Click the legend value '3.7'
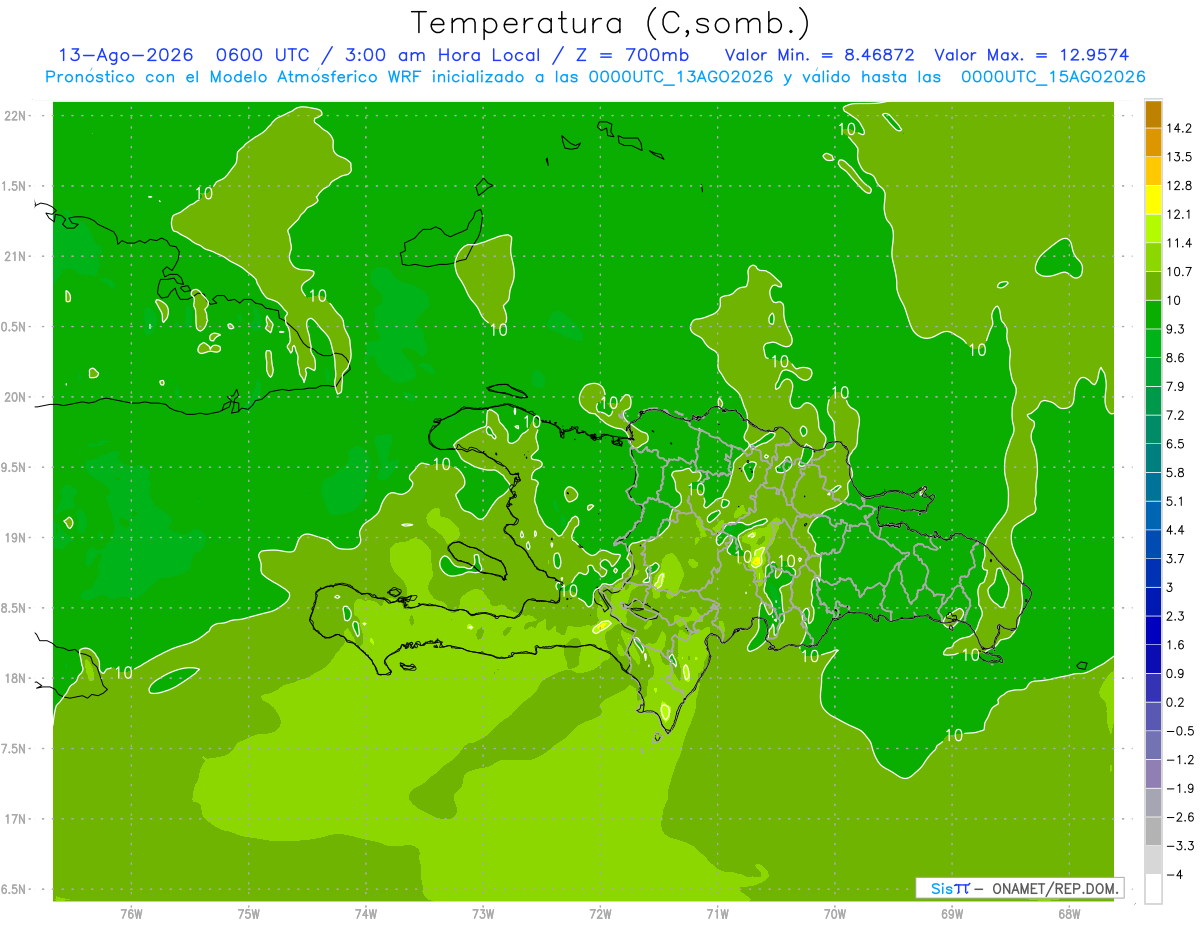 pyautogui.click(x=1175, y=559)
